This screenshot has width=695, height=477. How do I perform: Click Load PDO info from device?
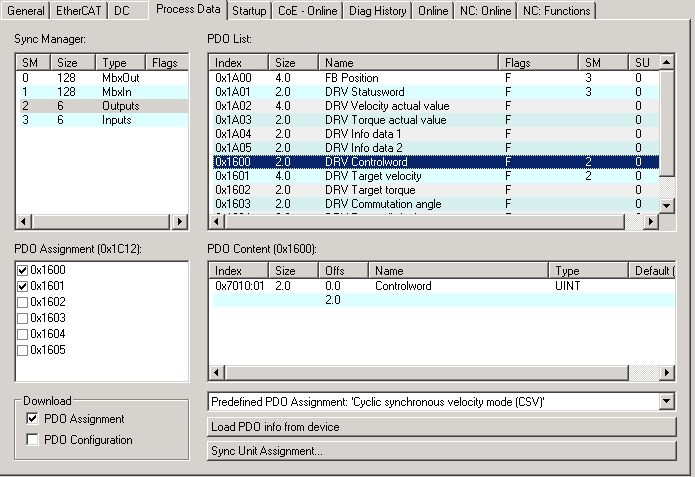pyautogui.click(x=442, y=427)
